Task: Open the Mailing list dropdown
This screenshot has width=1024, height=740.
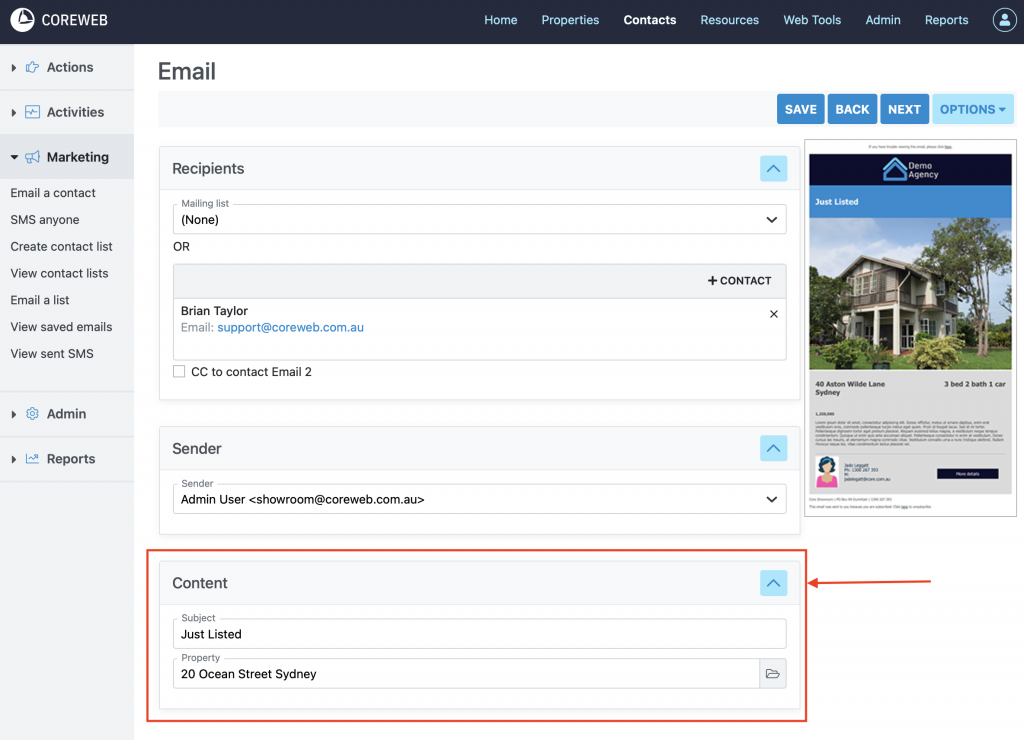Action: point(479,219)
